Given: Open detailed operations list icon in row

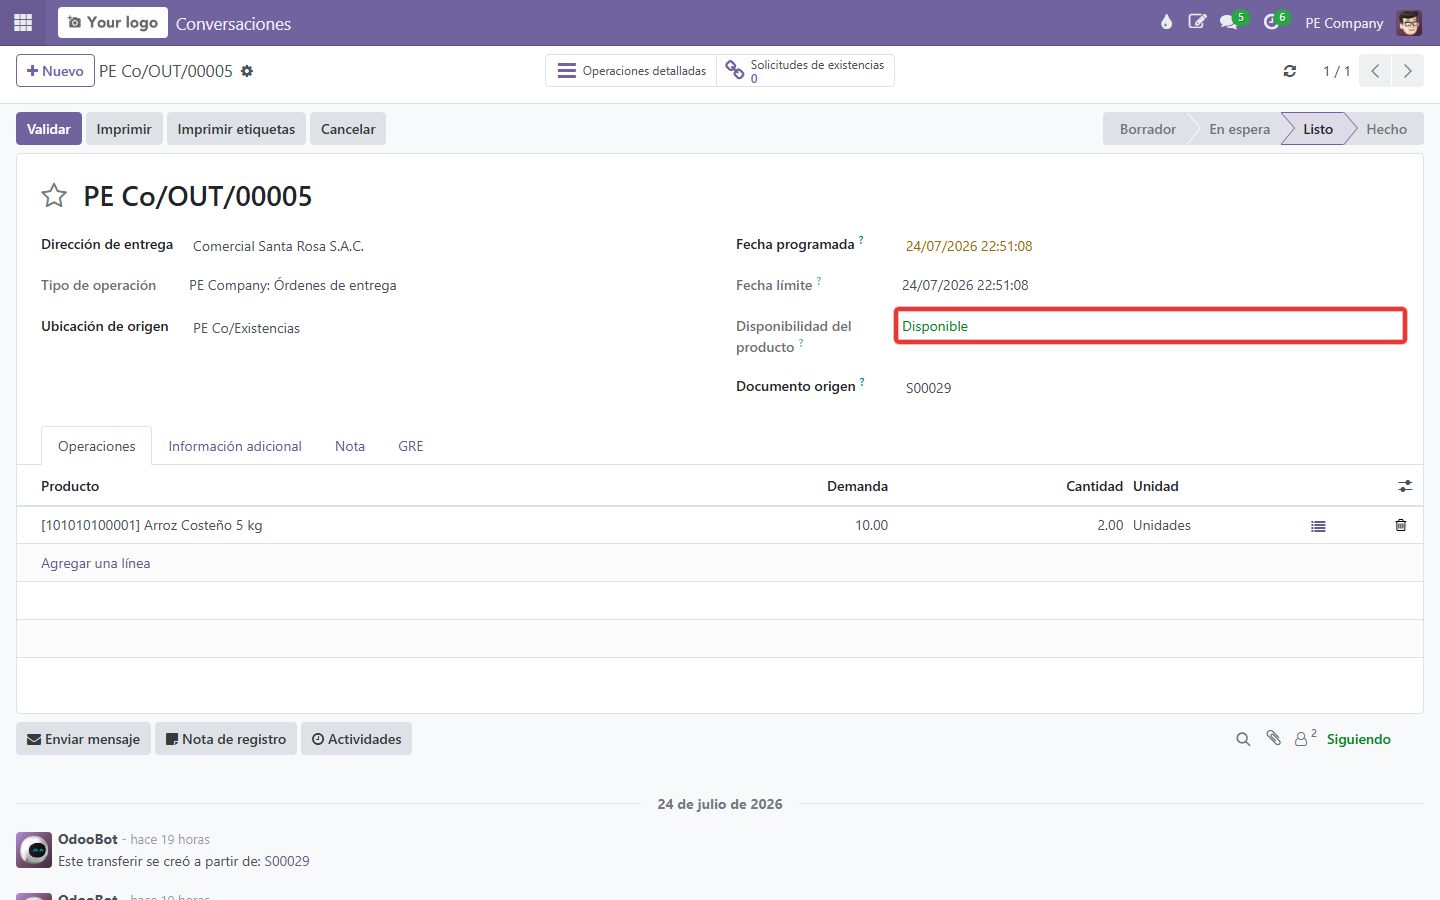Looking at the screenshot, I should pyautogui.click(x=1318, y=526).
